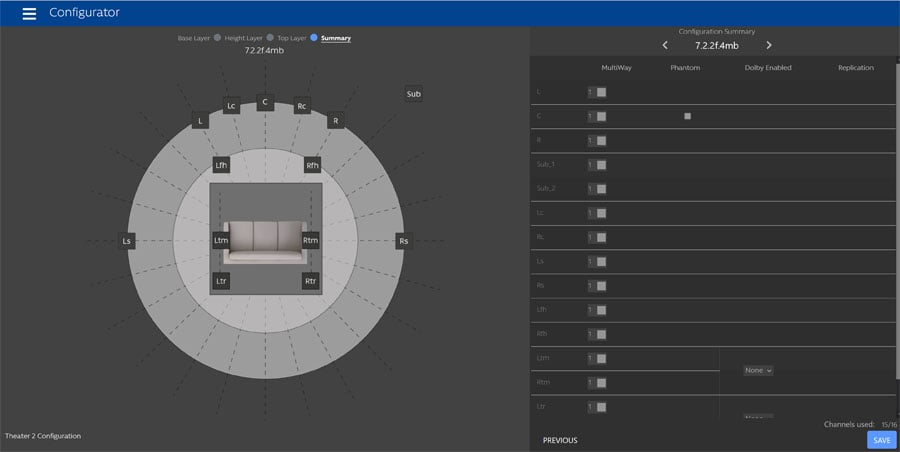The width and height of the screenshot is (900, 452).
Task: Select the Sub speaker icon
Action: tap(413, 94)
